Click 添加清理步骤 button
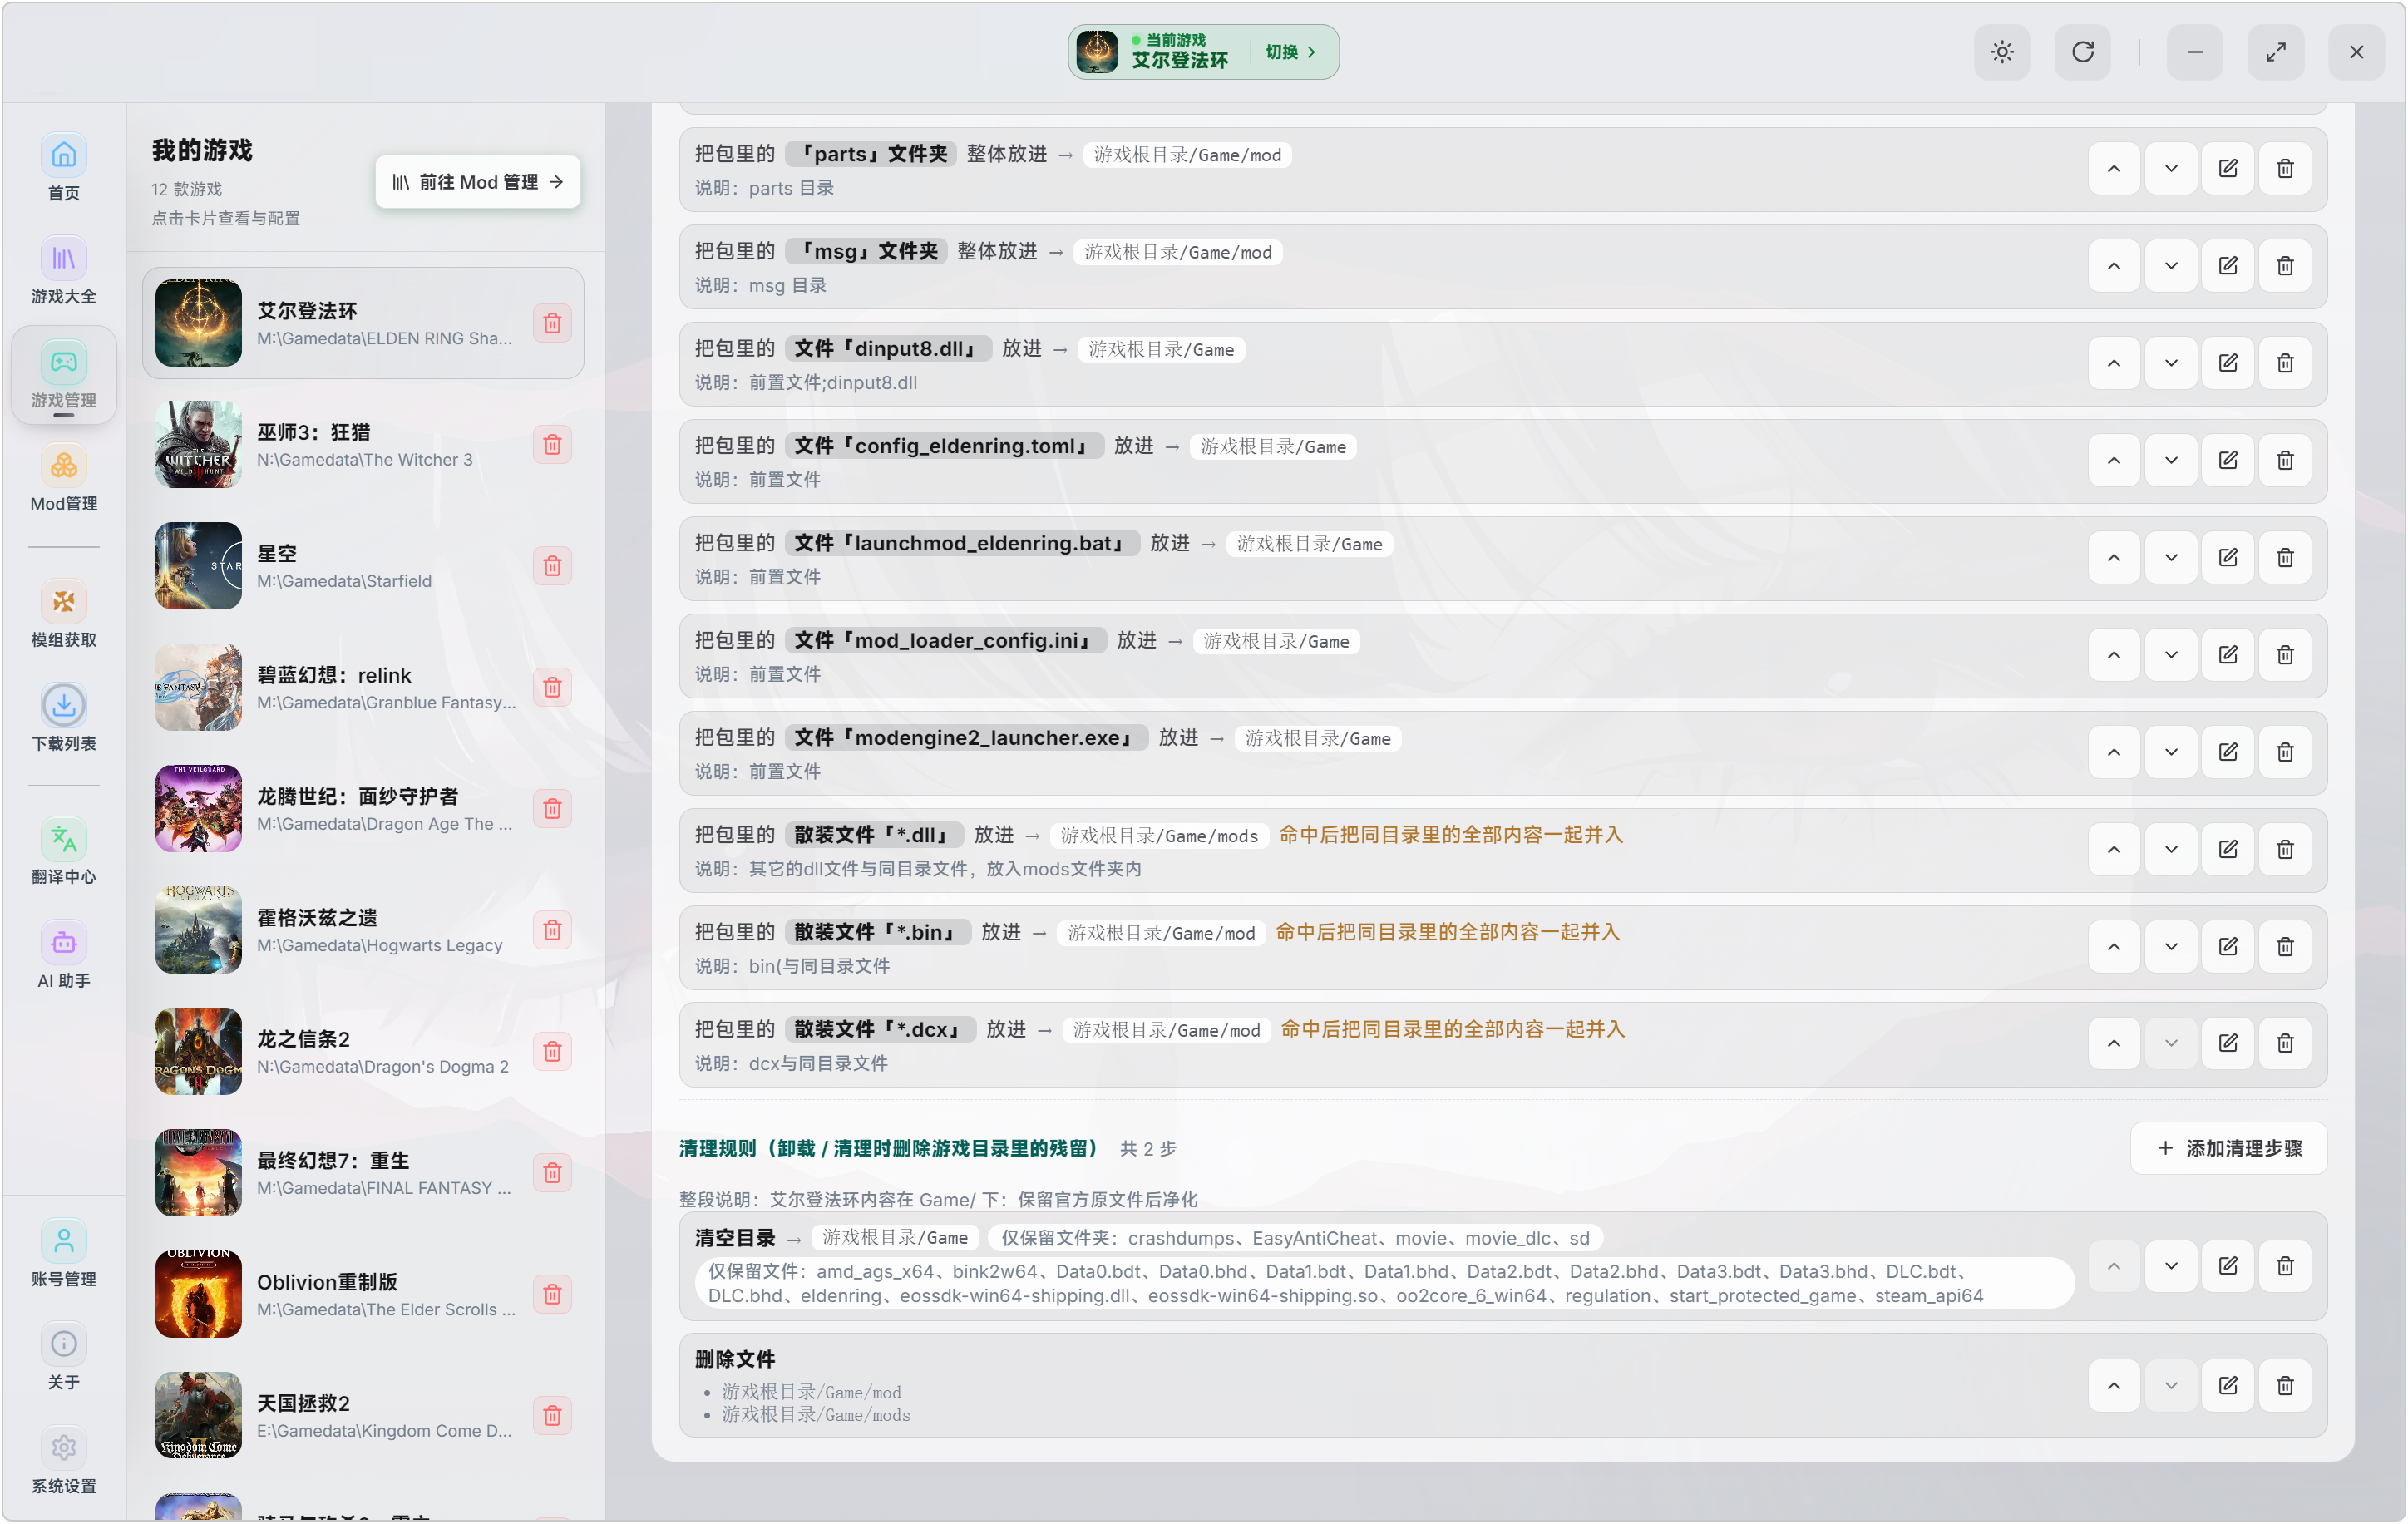The width and height of the screenshot is (2408, 1524). 2229,1148
